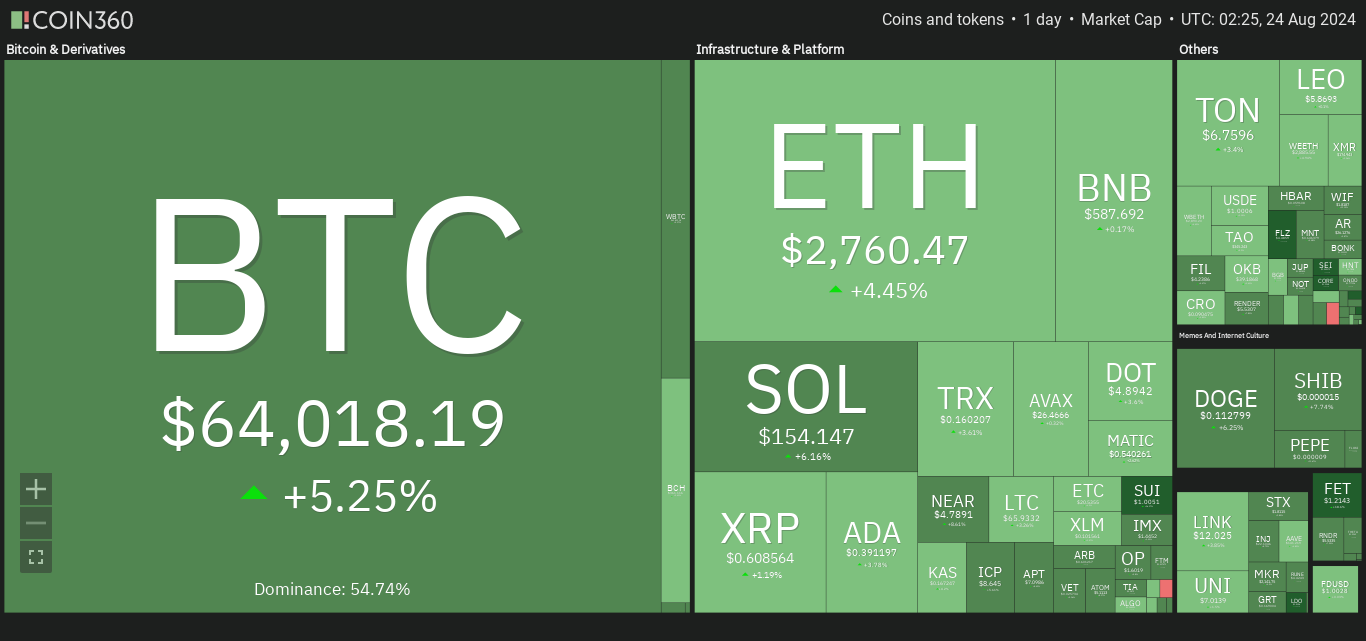Open the XRP tile
Viewport: 1366px width, 641px height.
pos(760,542)
